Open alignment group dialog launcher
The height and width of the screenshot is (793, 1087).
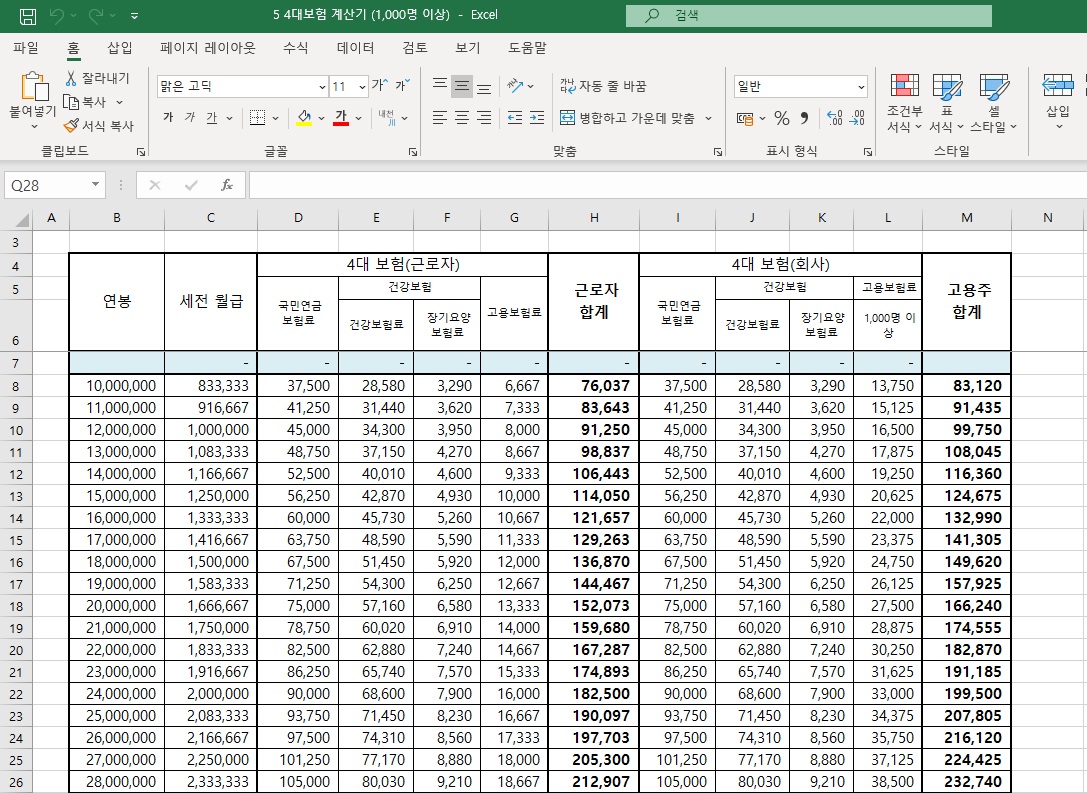[x=718, y=151]
